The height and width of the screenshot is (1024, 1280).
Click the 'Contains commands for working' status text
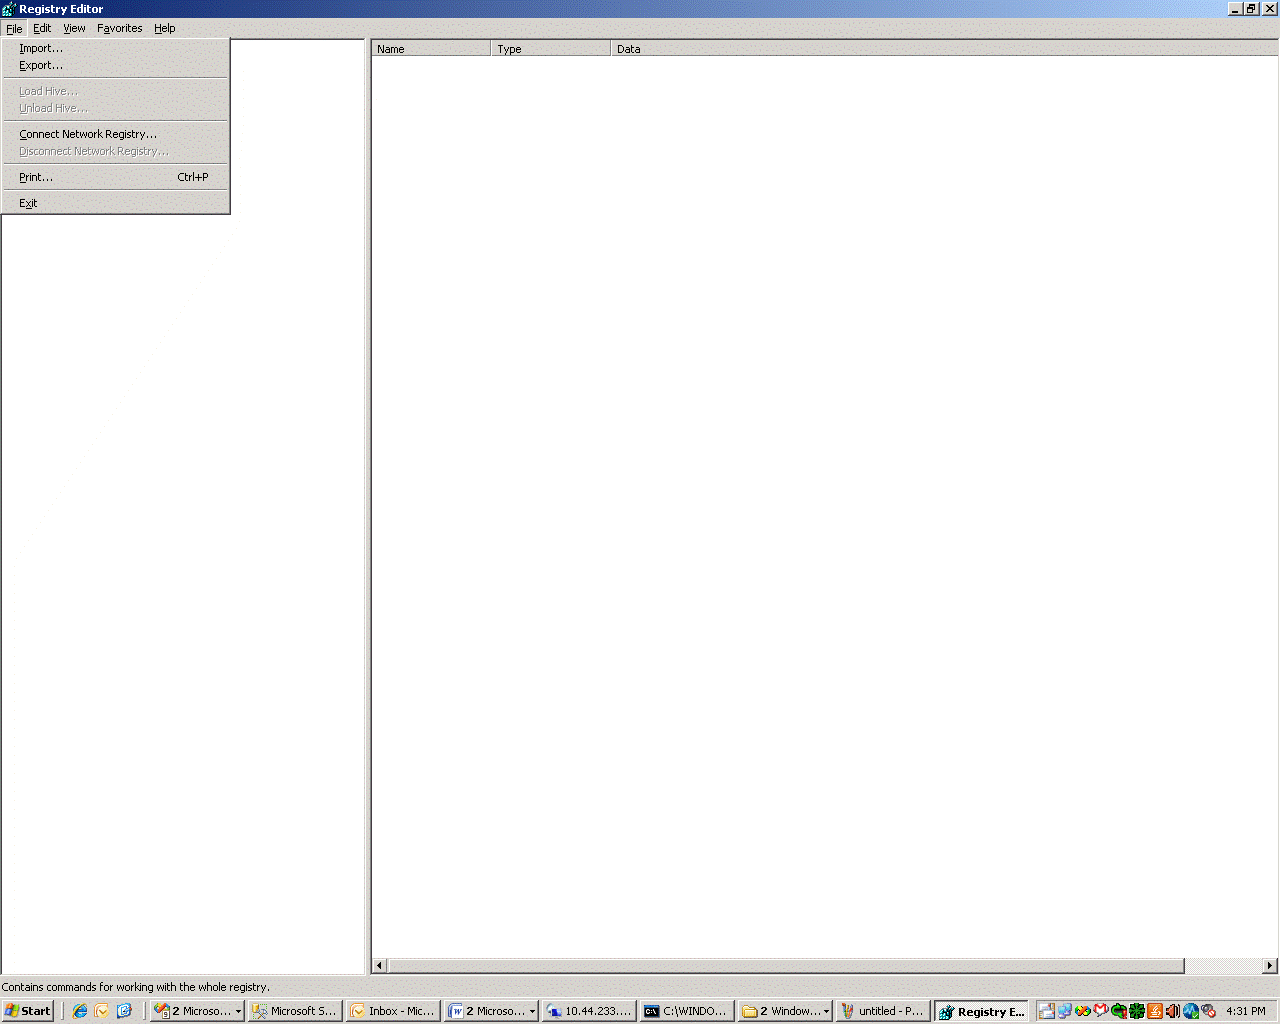coord(136,987)
